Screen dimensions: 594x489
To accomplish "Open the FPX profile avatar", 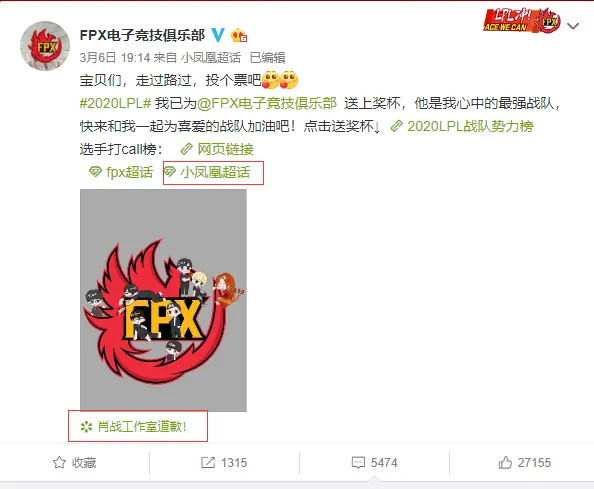I will click(x=45, y=46).
